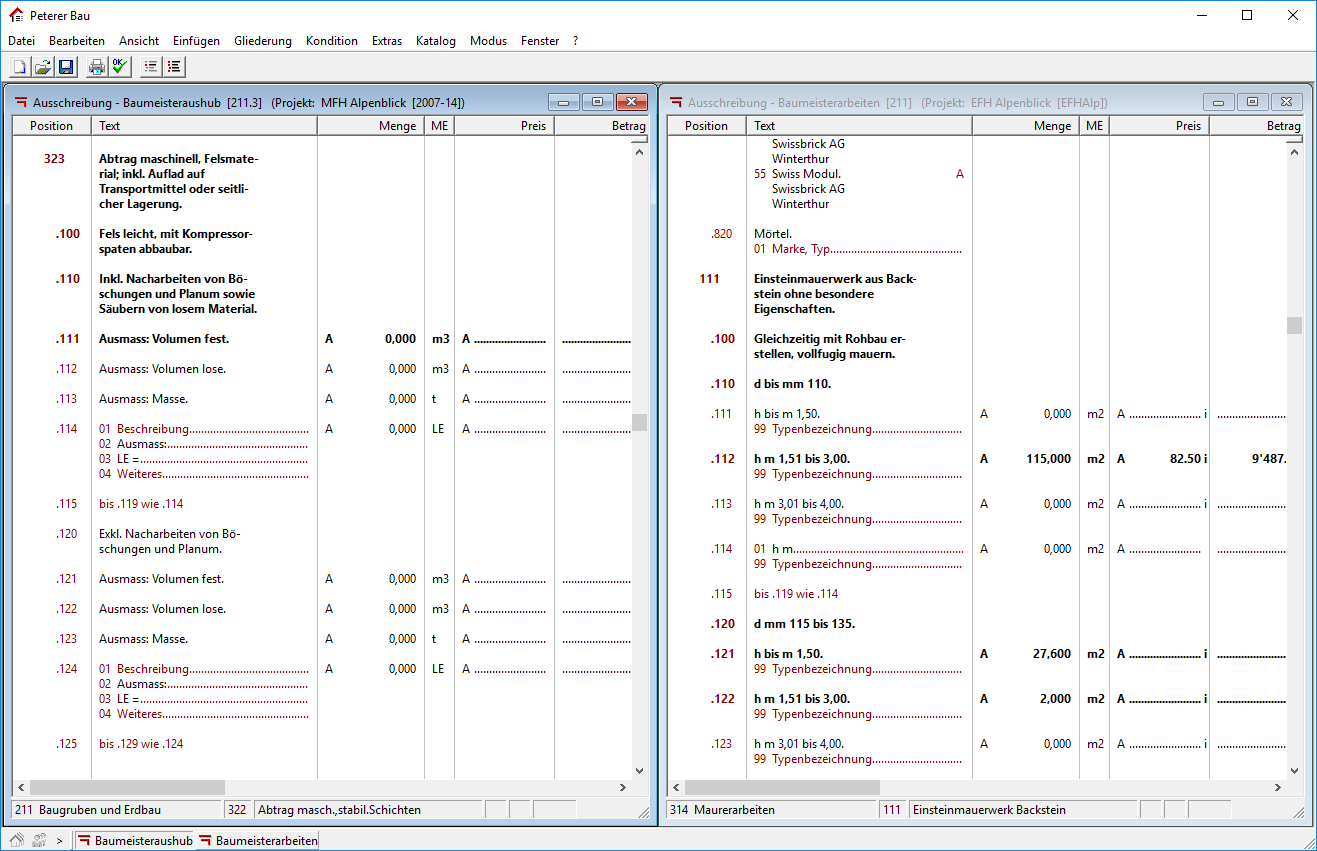The width and height of the screenshot is (1317, 851).
Task: Click the red-bulleted list toolbar icon
Action: [174, 67]
